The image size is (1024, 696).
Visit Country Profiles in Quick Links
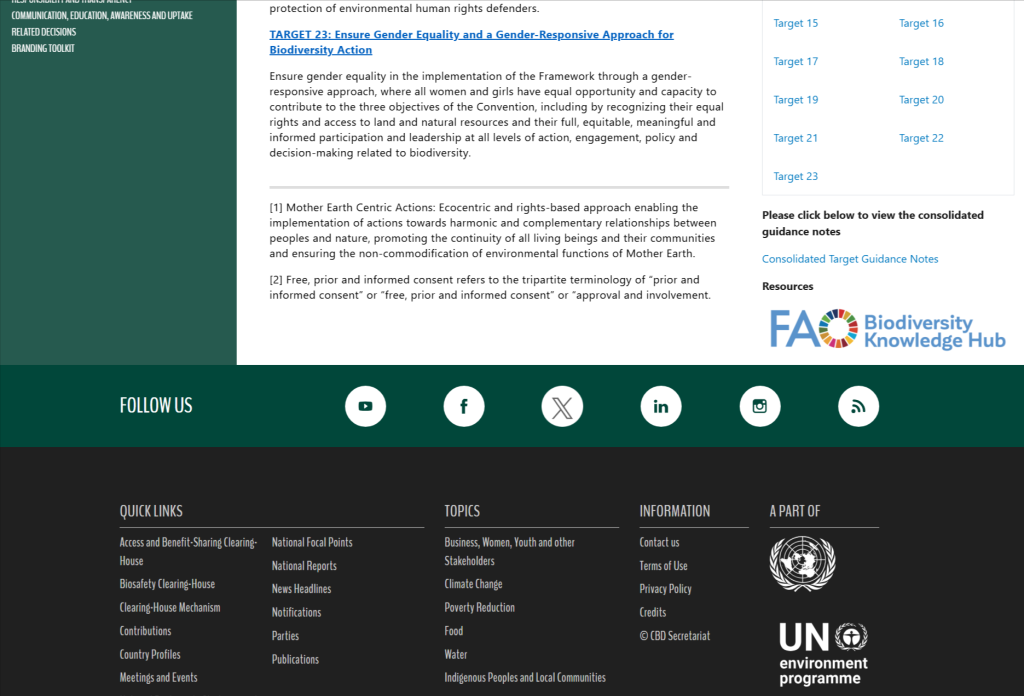(150, 654)
